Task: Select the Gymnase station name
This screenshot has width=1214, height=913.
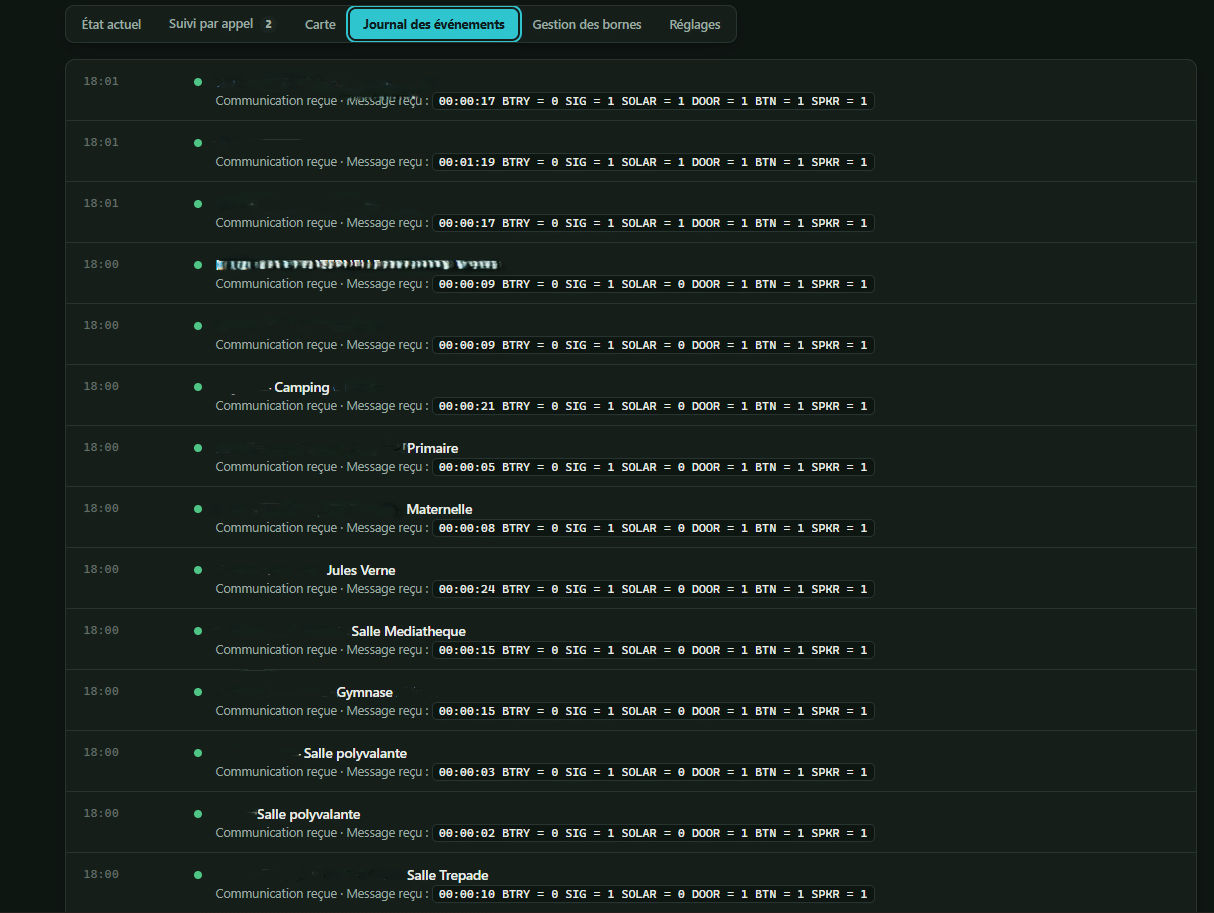Action: [x=365, y=693]
